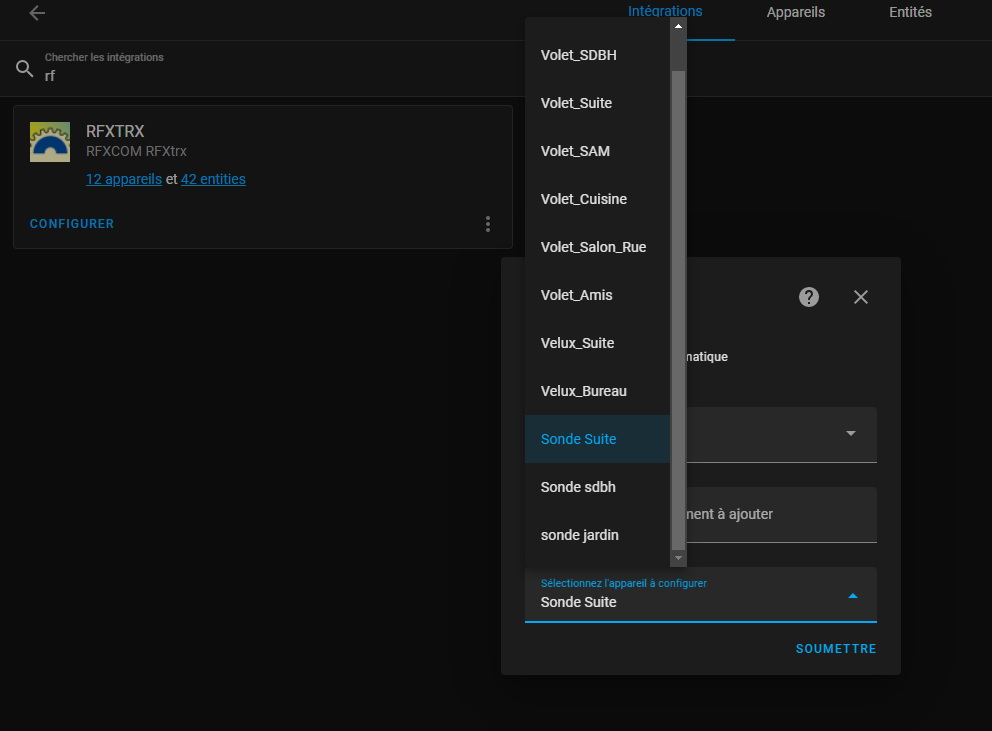Select the Volet_Salon_Rue option
The height and width of the screenshot is (731, 992).
tap(593, 247)
